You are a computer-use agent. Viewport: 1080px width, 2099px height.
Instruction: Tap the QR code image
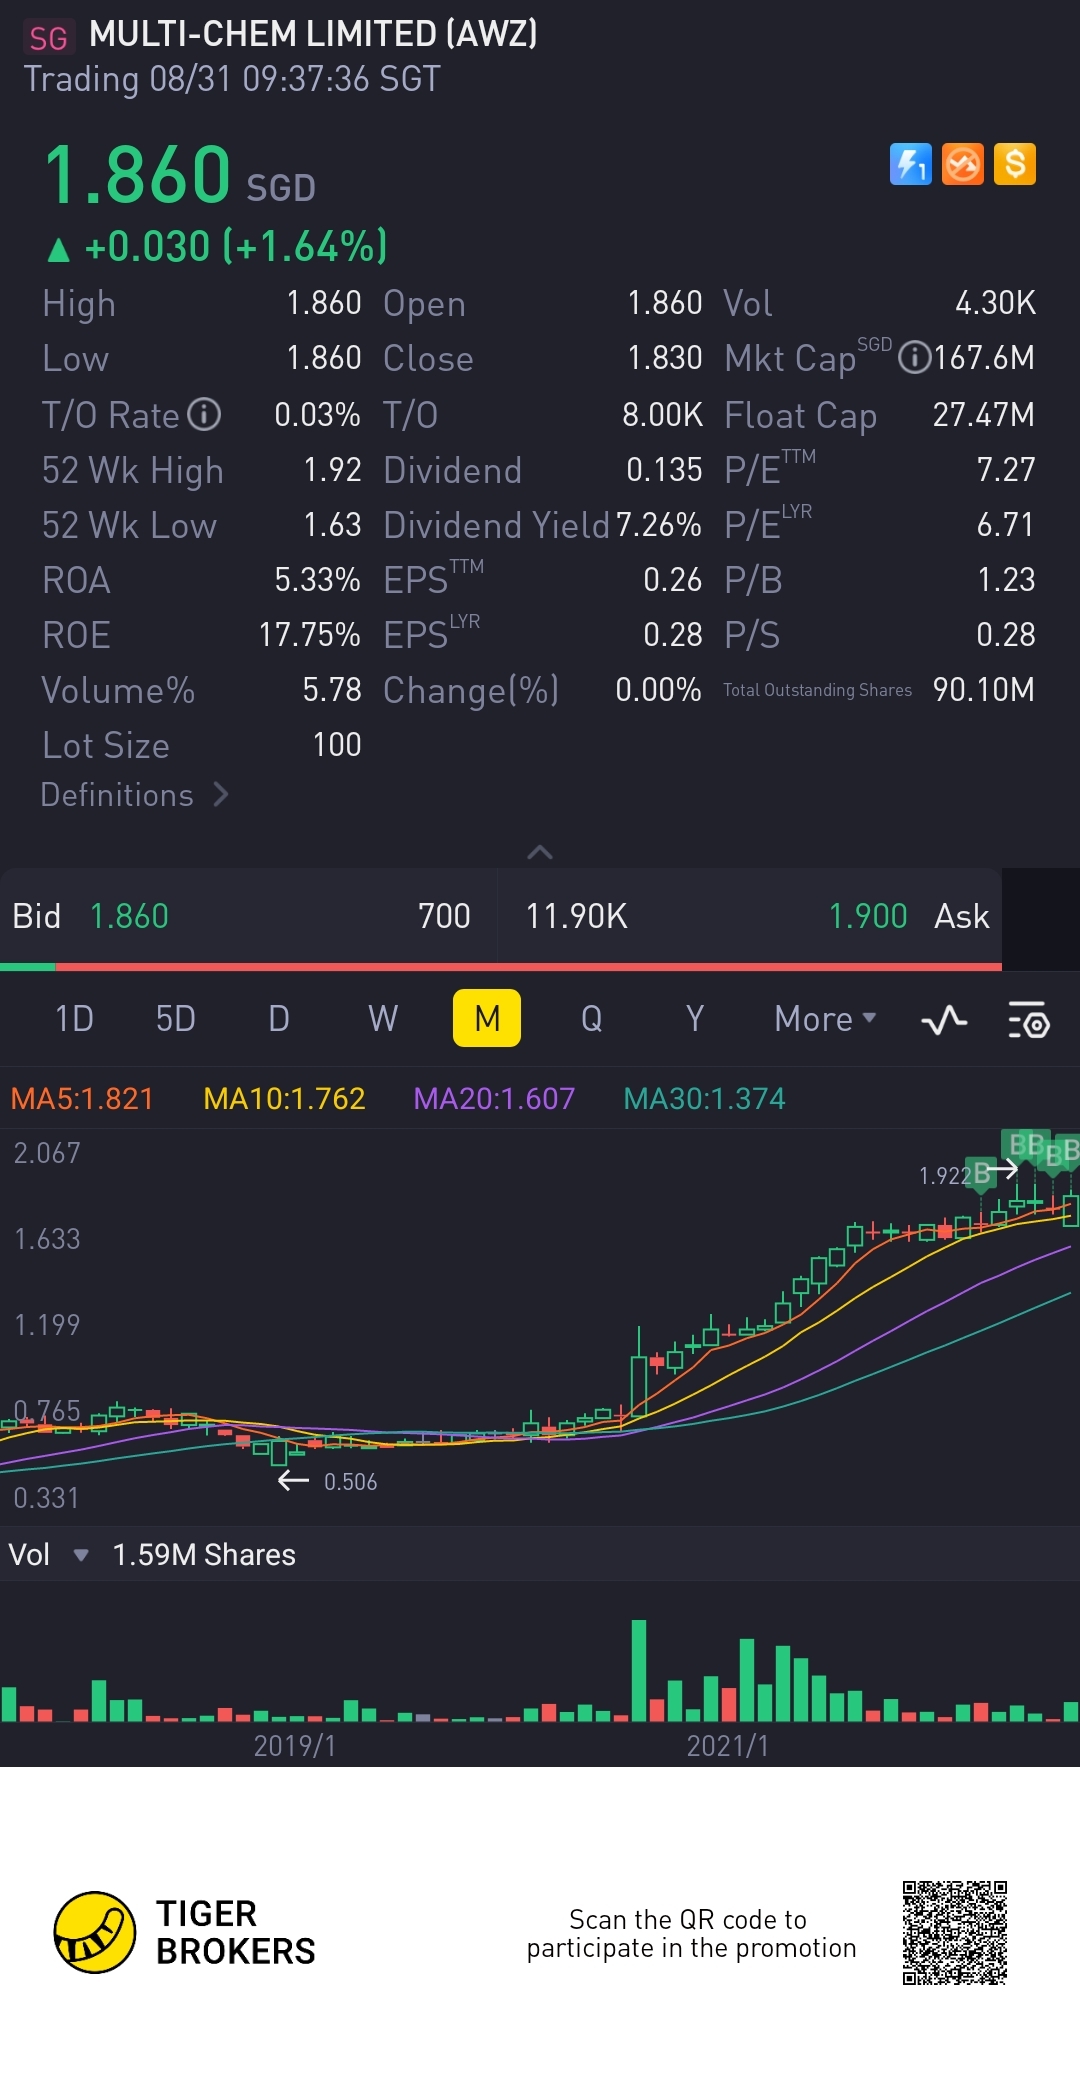pyautogui.click(x=955, y=1933)
